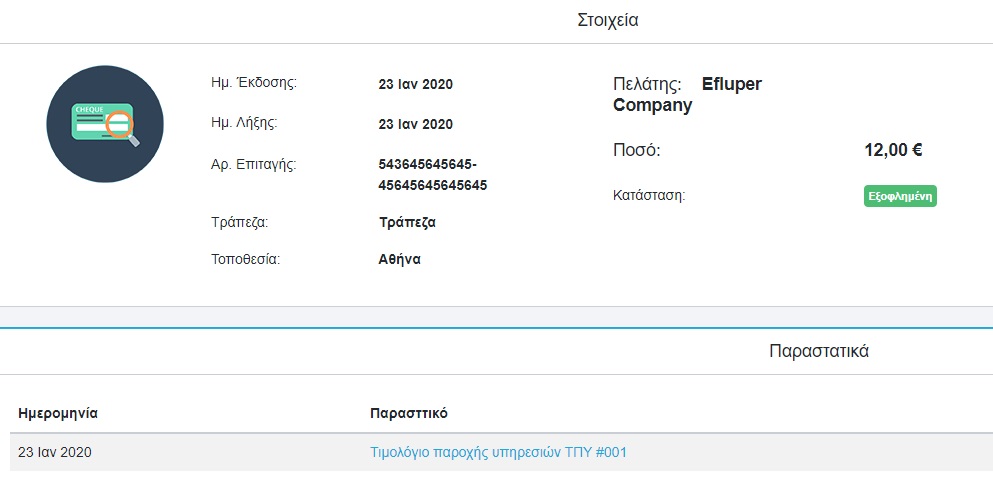The width and height of the screenshot is (993, 502).
Task: Click the Αθήνα location value
Action: 400,259
